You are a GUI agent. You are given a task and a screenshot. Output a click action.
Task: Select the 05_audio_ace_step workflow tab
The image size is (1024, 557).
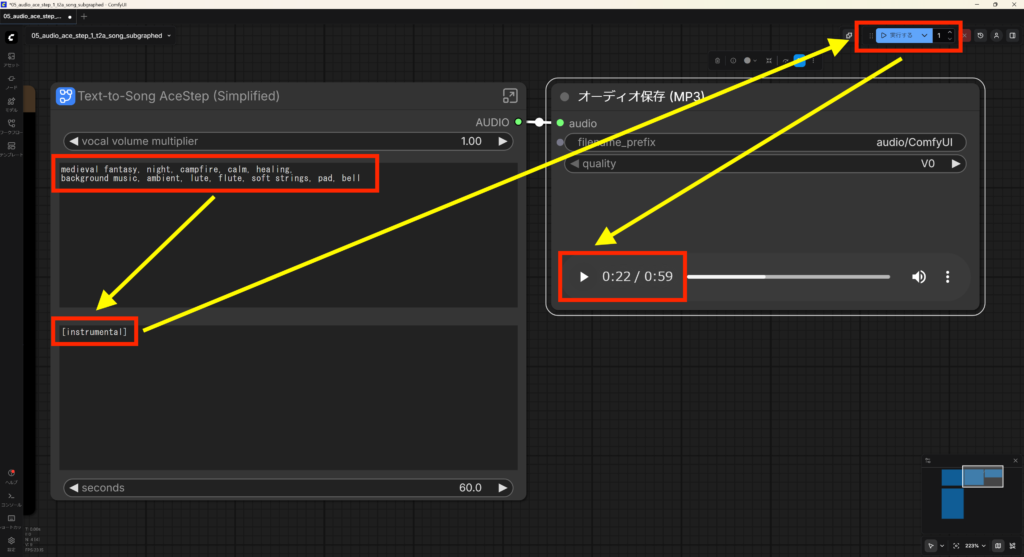coord(35,17)
